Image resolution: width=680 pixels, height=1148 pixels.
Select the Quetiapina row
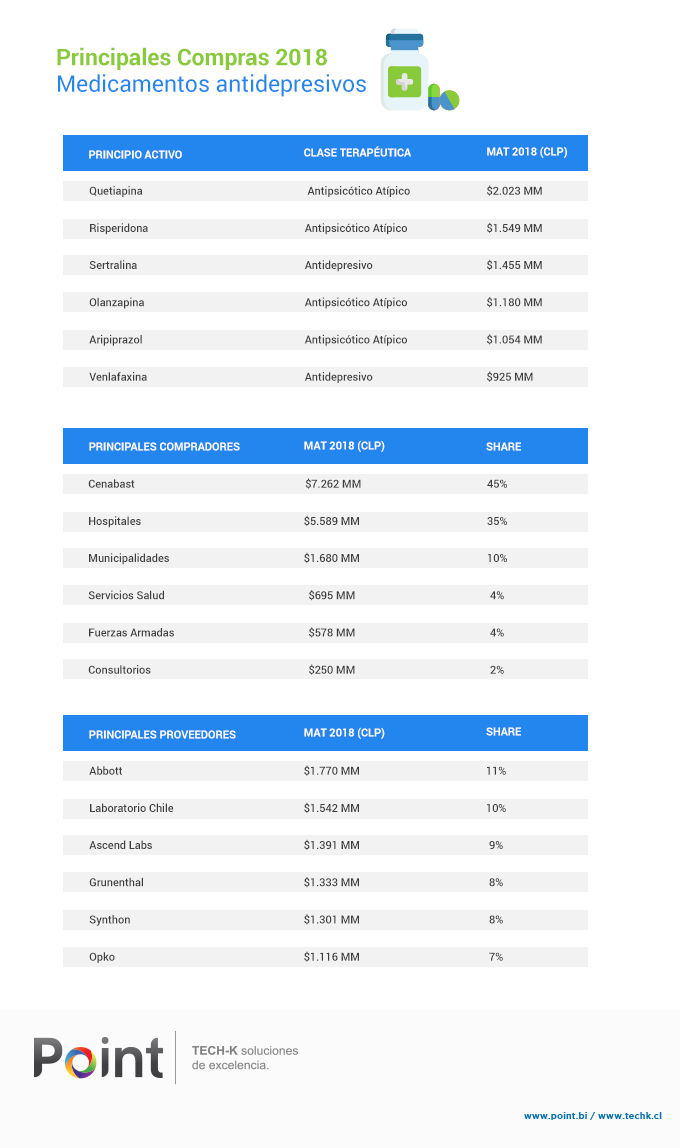click(325, 191)
